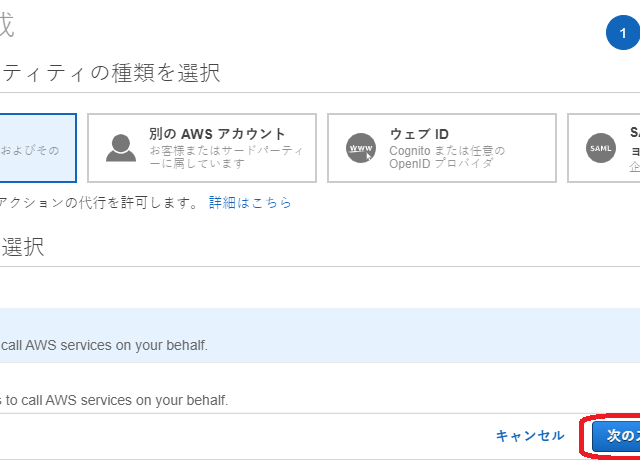
Task: Select the 別の AWS アカウント entity card
Action: click(202, 148)
